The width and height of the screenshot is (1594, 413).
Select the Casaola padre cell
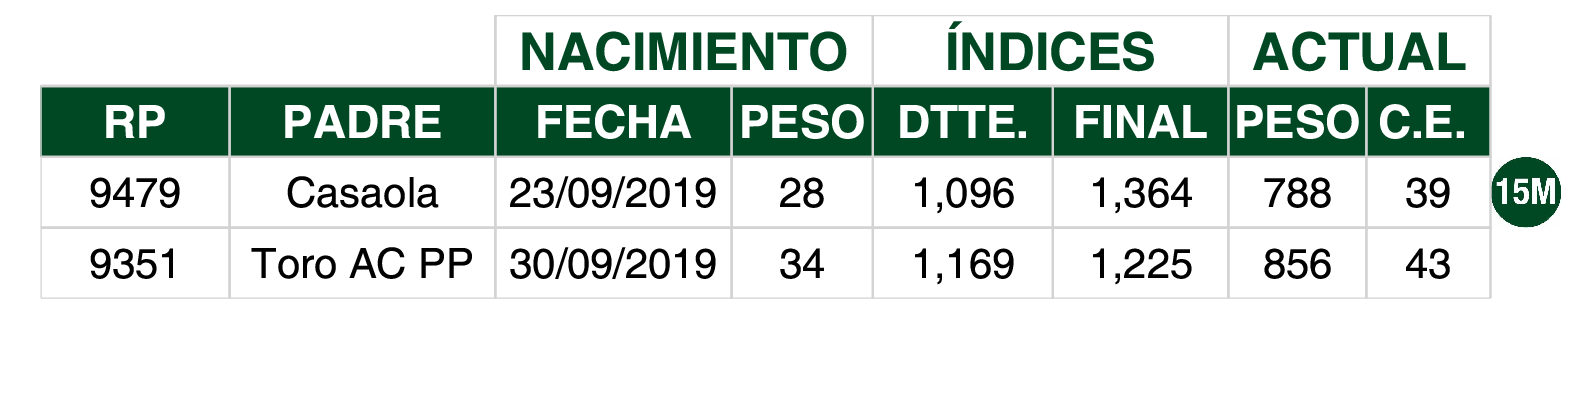click(362, 193)
